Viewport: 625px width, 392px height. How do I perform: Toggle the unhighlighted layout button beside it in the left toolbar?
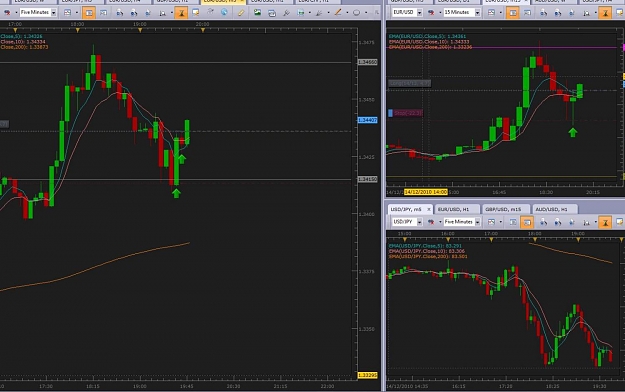[103, 13]
